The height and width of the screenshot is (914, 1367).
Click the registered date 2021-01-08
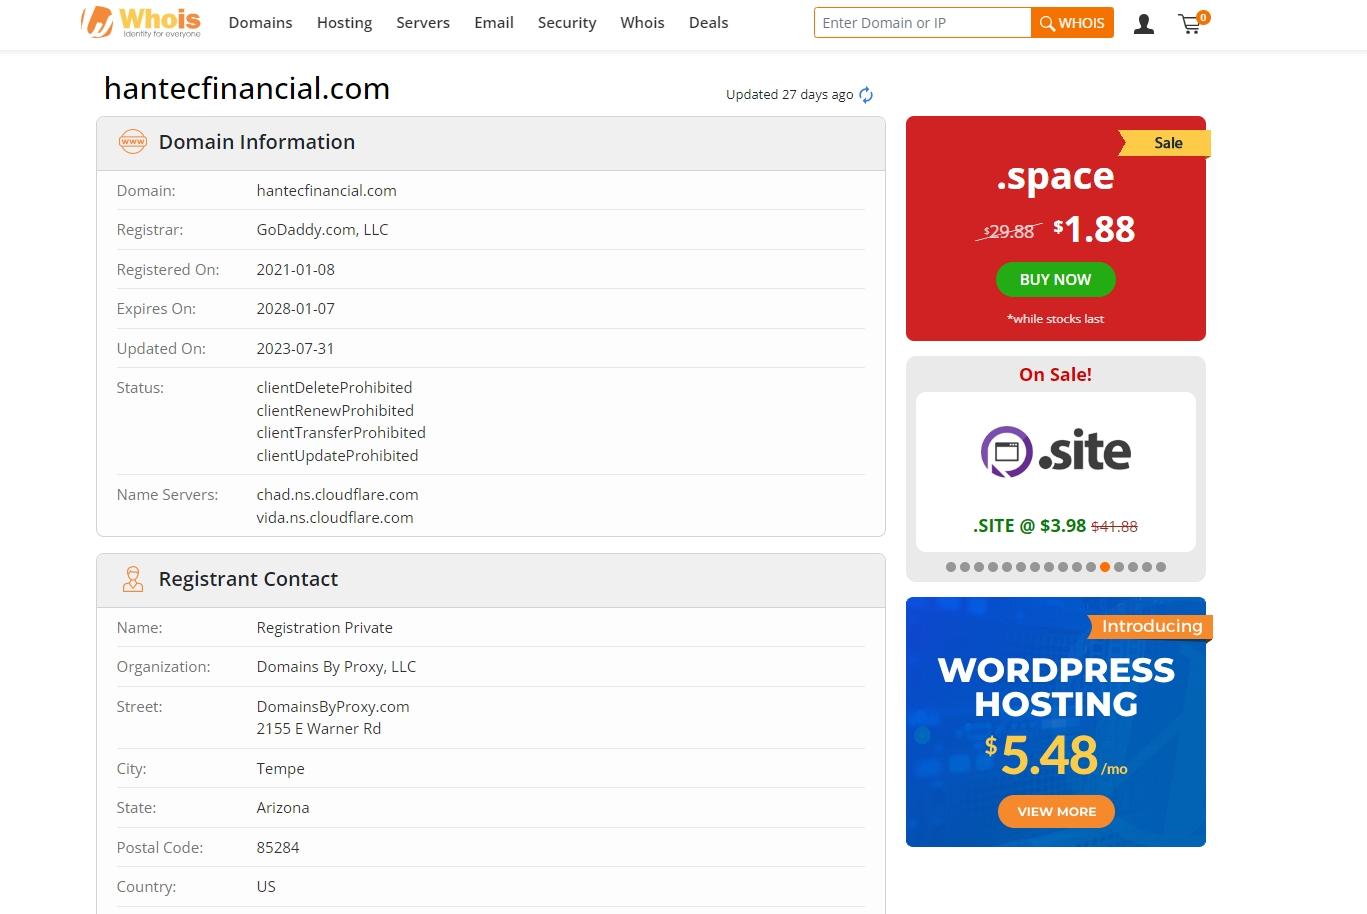295,270
